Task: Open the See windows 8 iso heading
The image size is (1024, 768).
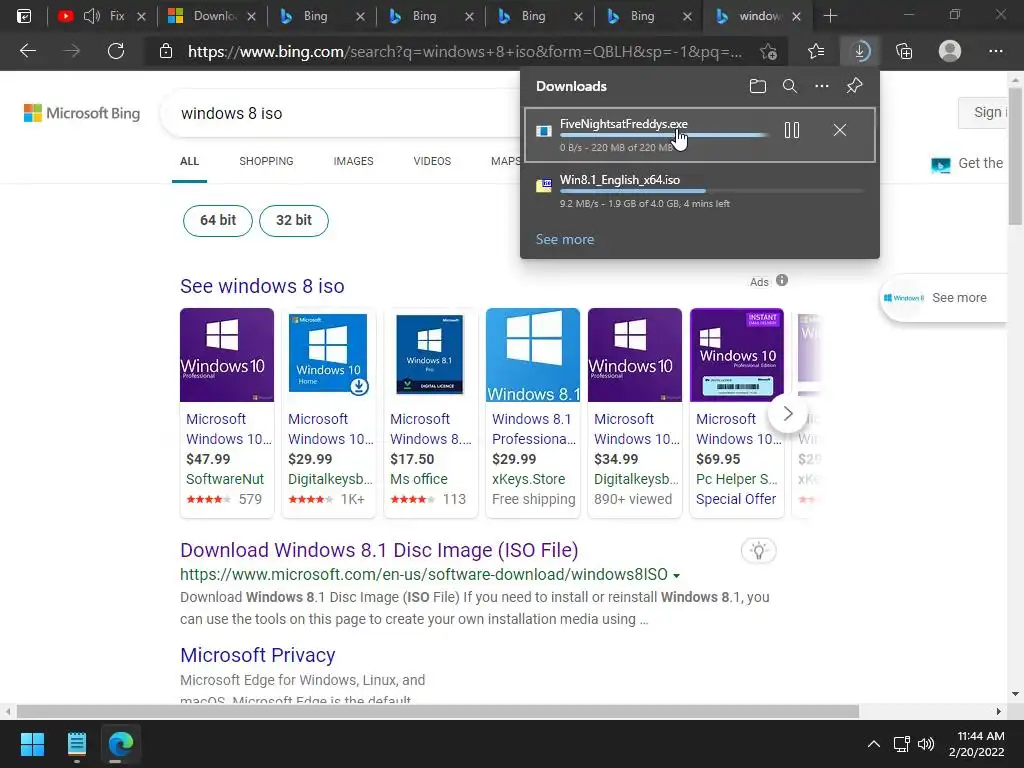Action: tap(262, 286)
